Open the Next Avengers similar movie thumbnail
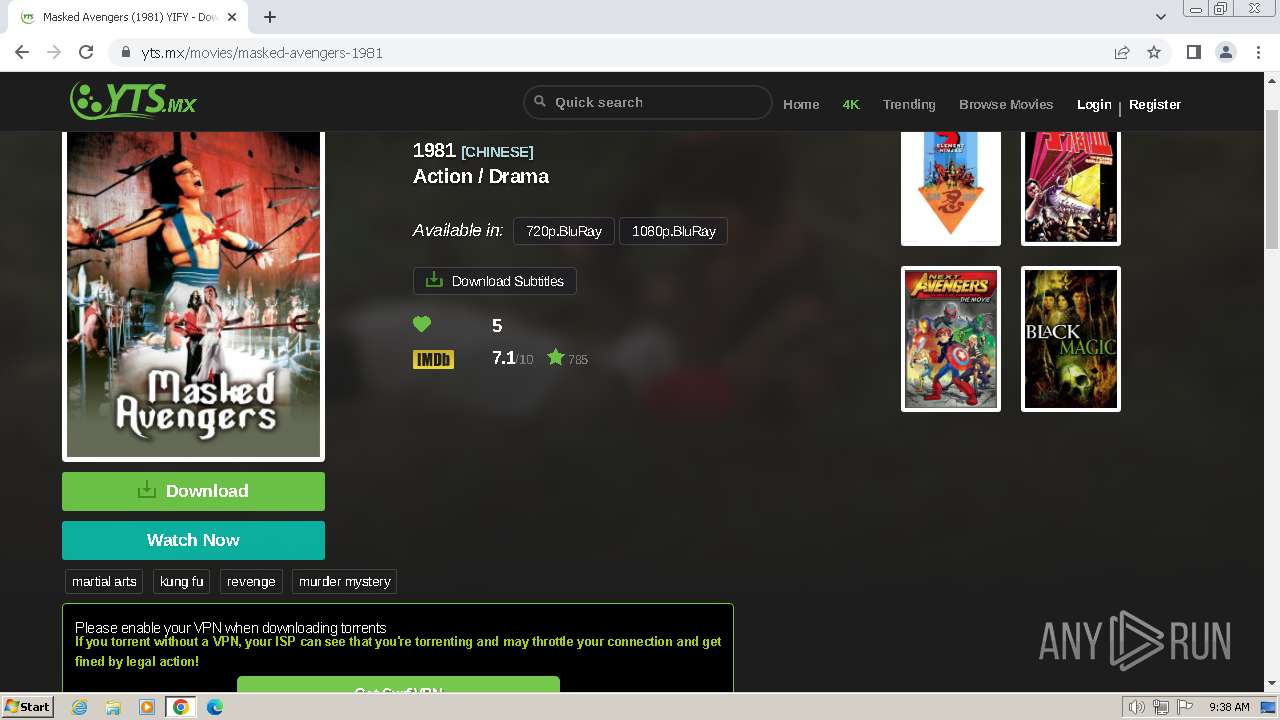The width and height of the screenshot is (1280, 720). click(x=951, y=339)
